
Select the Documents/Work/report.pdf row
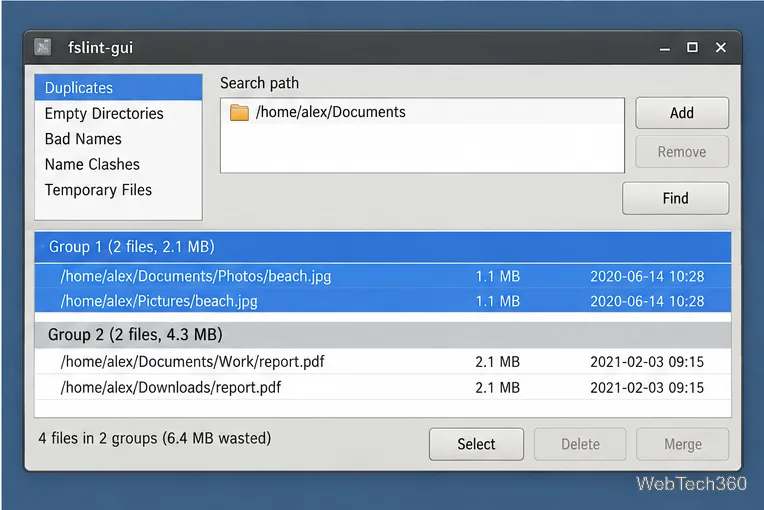click(382, 362)
